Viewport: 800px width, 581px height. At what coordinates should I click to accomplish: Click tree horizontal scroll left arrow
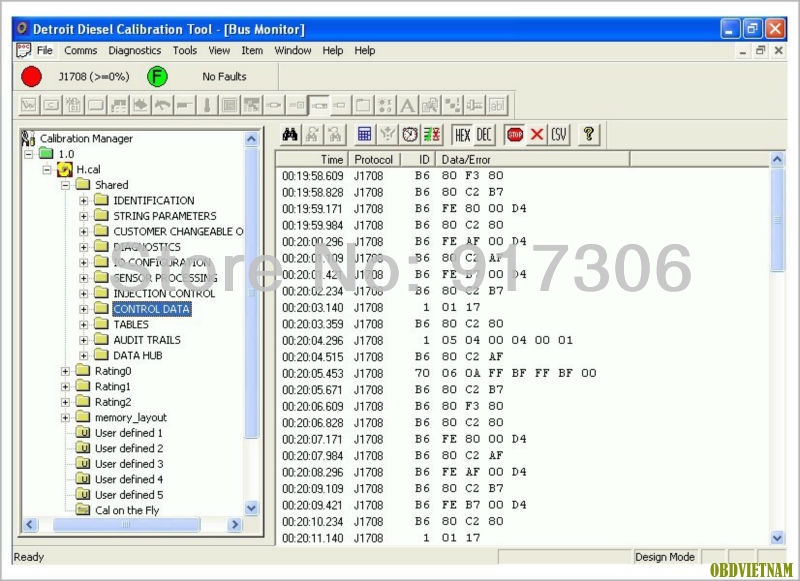[30, 524]
